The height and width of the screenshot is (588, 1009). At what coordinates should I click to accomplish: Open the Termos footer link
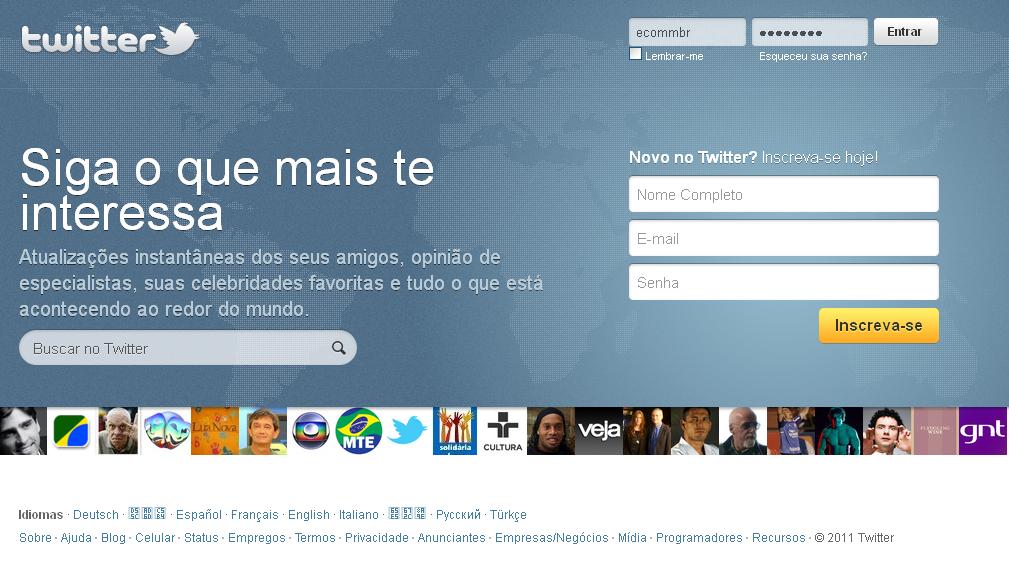pos(315,538)
